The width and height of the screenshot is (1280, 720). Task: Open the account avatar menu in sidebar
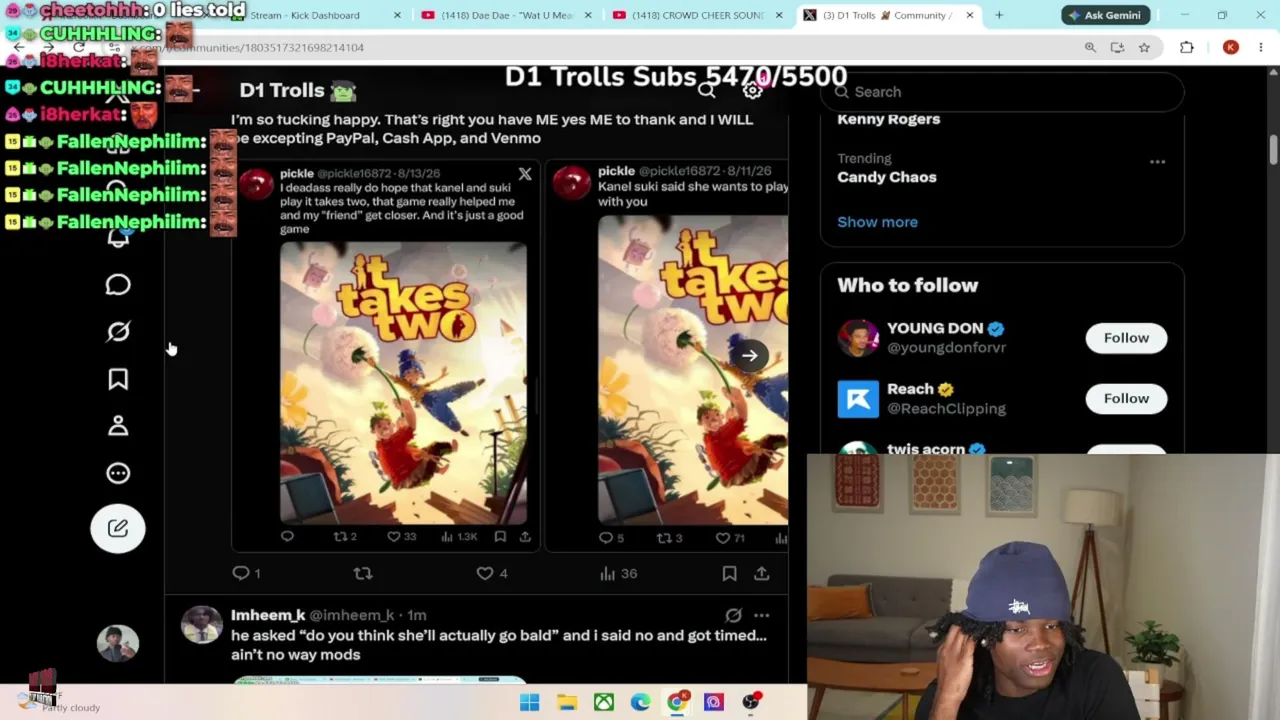(117, 643)
